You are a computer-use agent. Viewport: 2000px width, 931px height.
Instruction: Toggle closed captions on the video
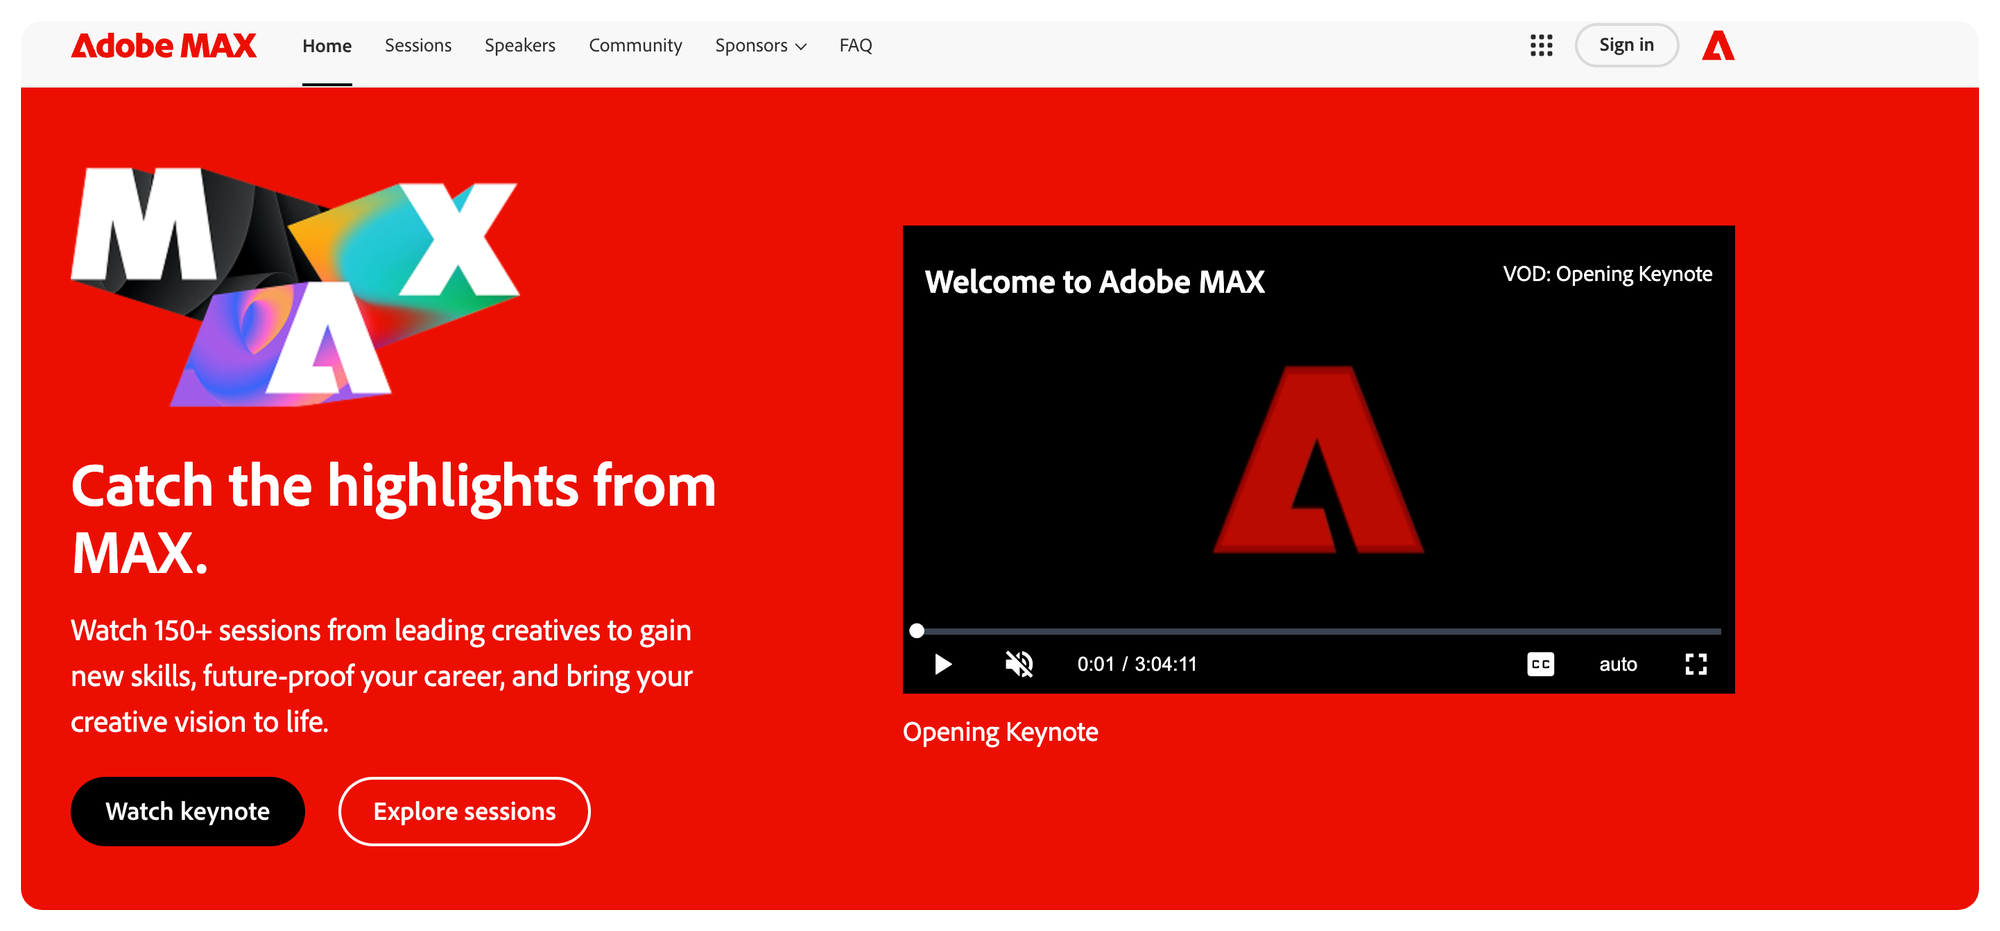pos(1540,664)
